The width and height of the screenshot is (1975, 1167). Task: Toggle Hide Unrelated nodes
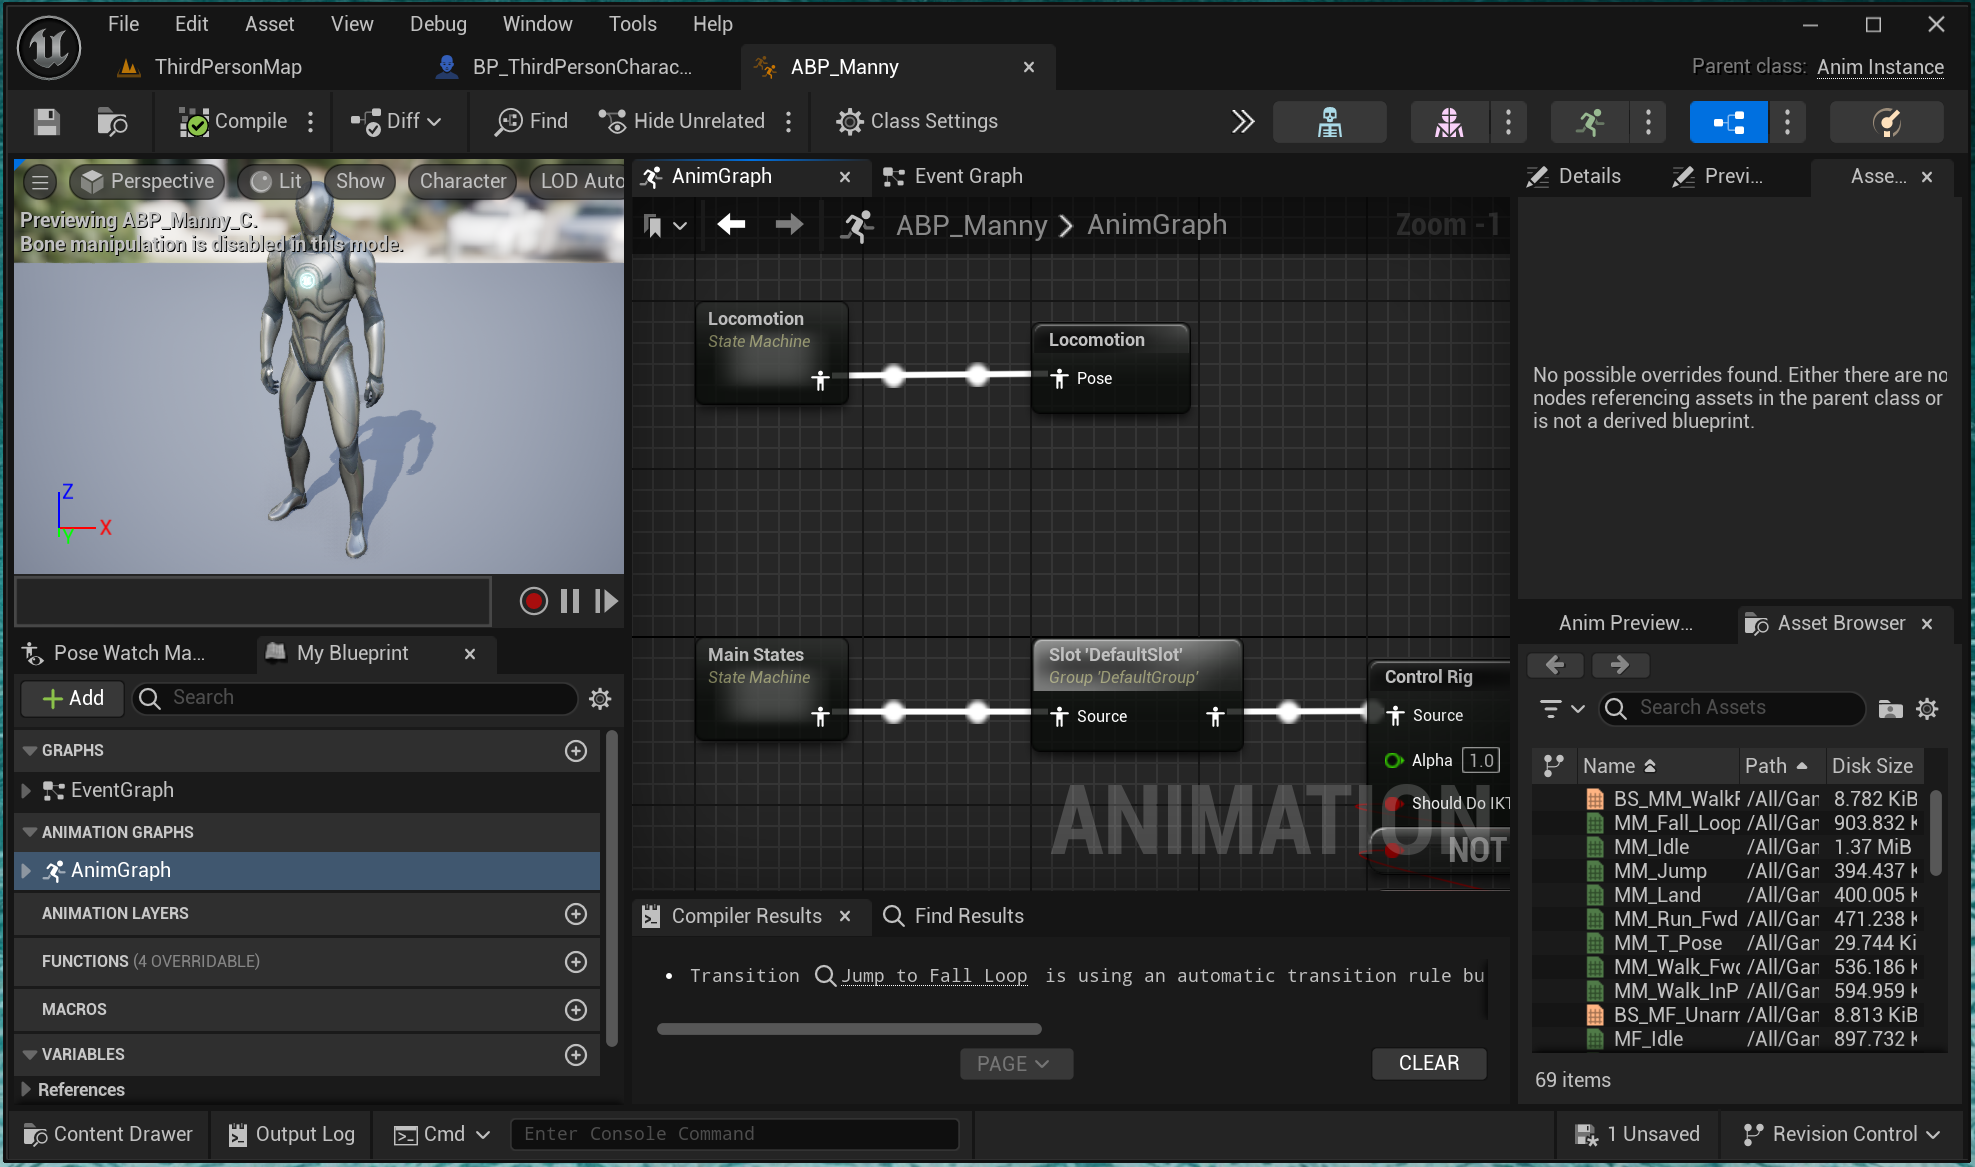(682, 122)
